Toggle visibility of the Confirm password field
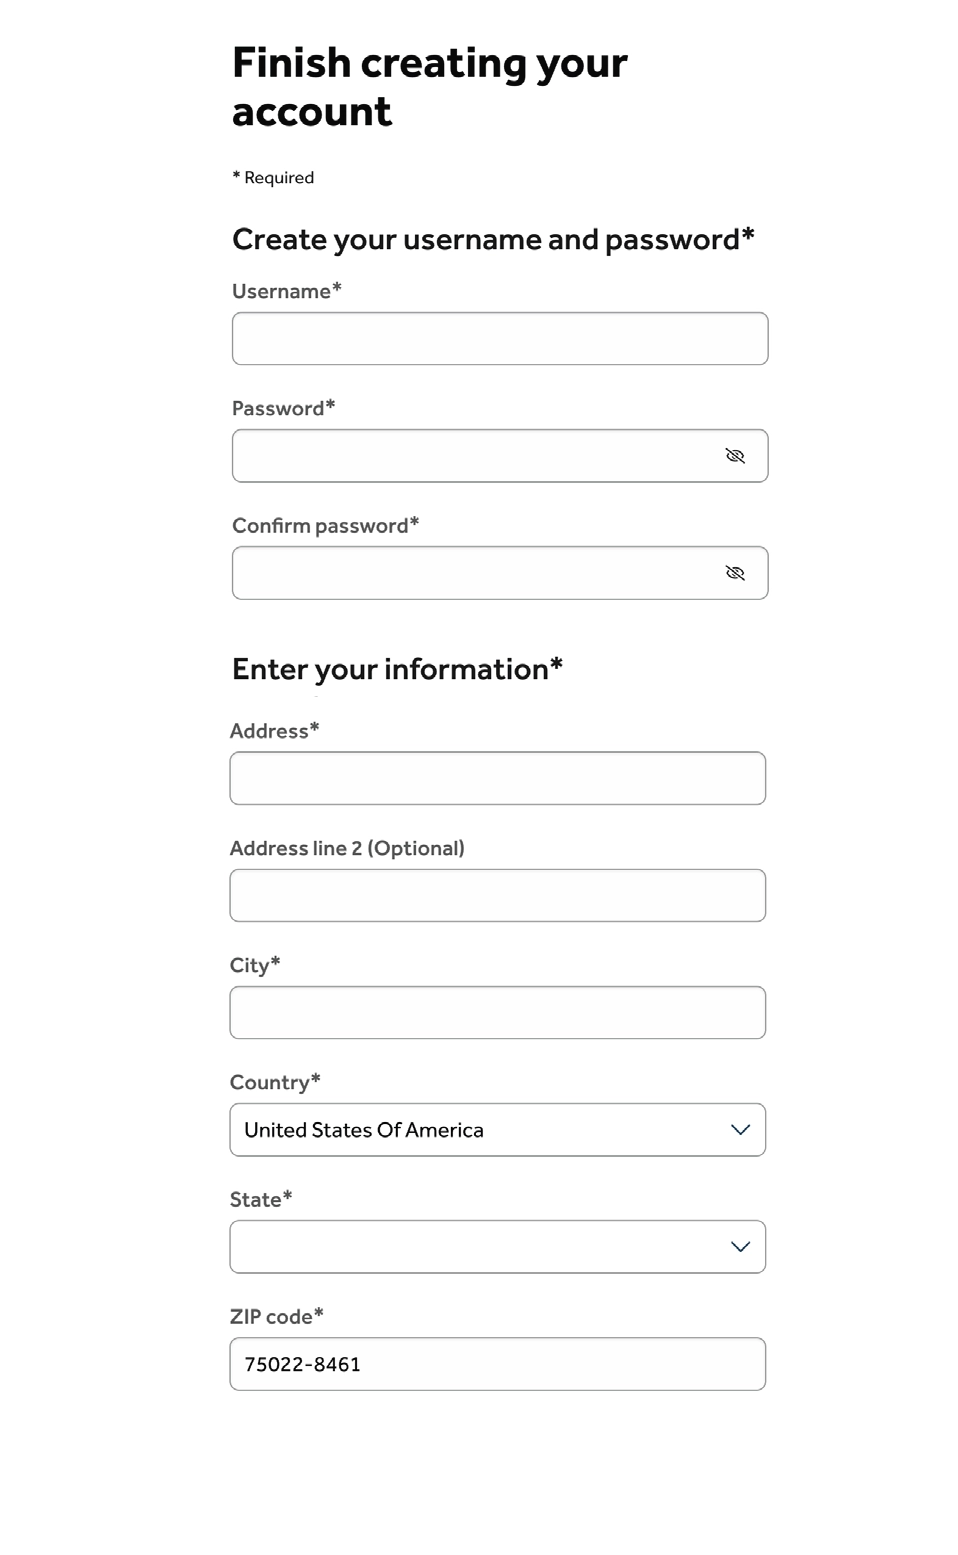The width and height of the screenshot is (958, 1555). [735, 573]
